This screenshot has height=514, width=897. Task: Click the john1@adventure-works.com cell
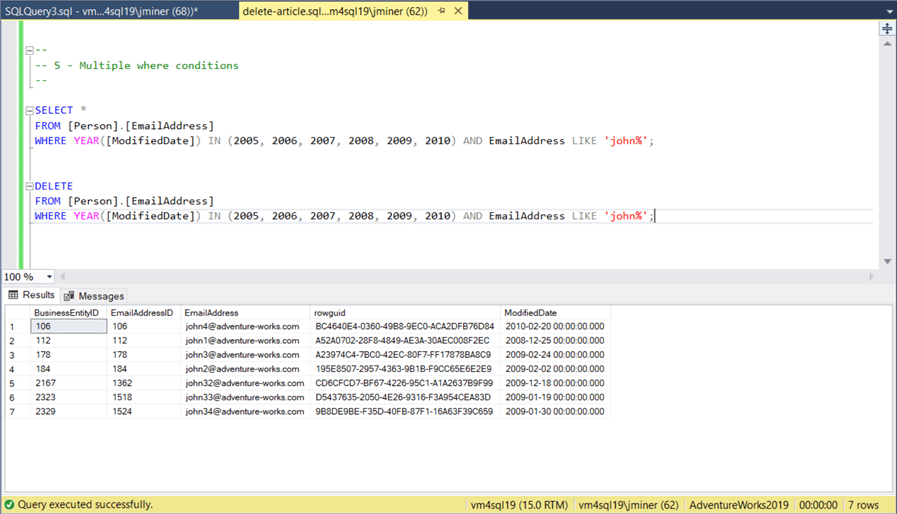click(245, 341)
